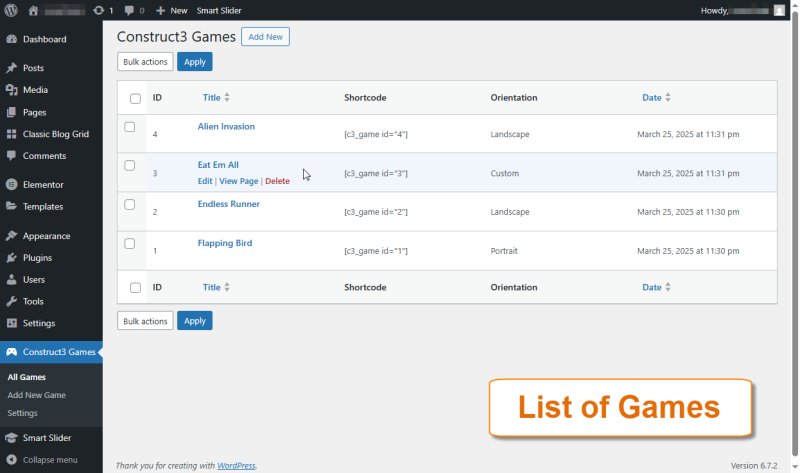Click the Plugins plug icon
This screenshot has width=800, height=473.
[x=12, y=258]
